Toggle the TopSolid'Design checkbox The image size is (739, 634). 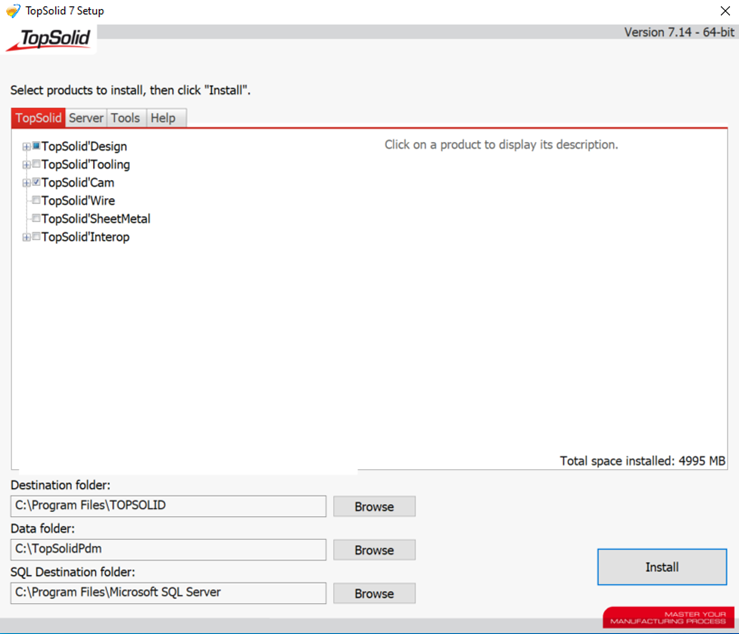click(x=36, y=146)
